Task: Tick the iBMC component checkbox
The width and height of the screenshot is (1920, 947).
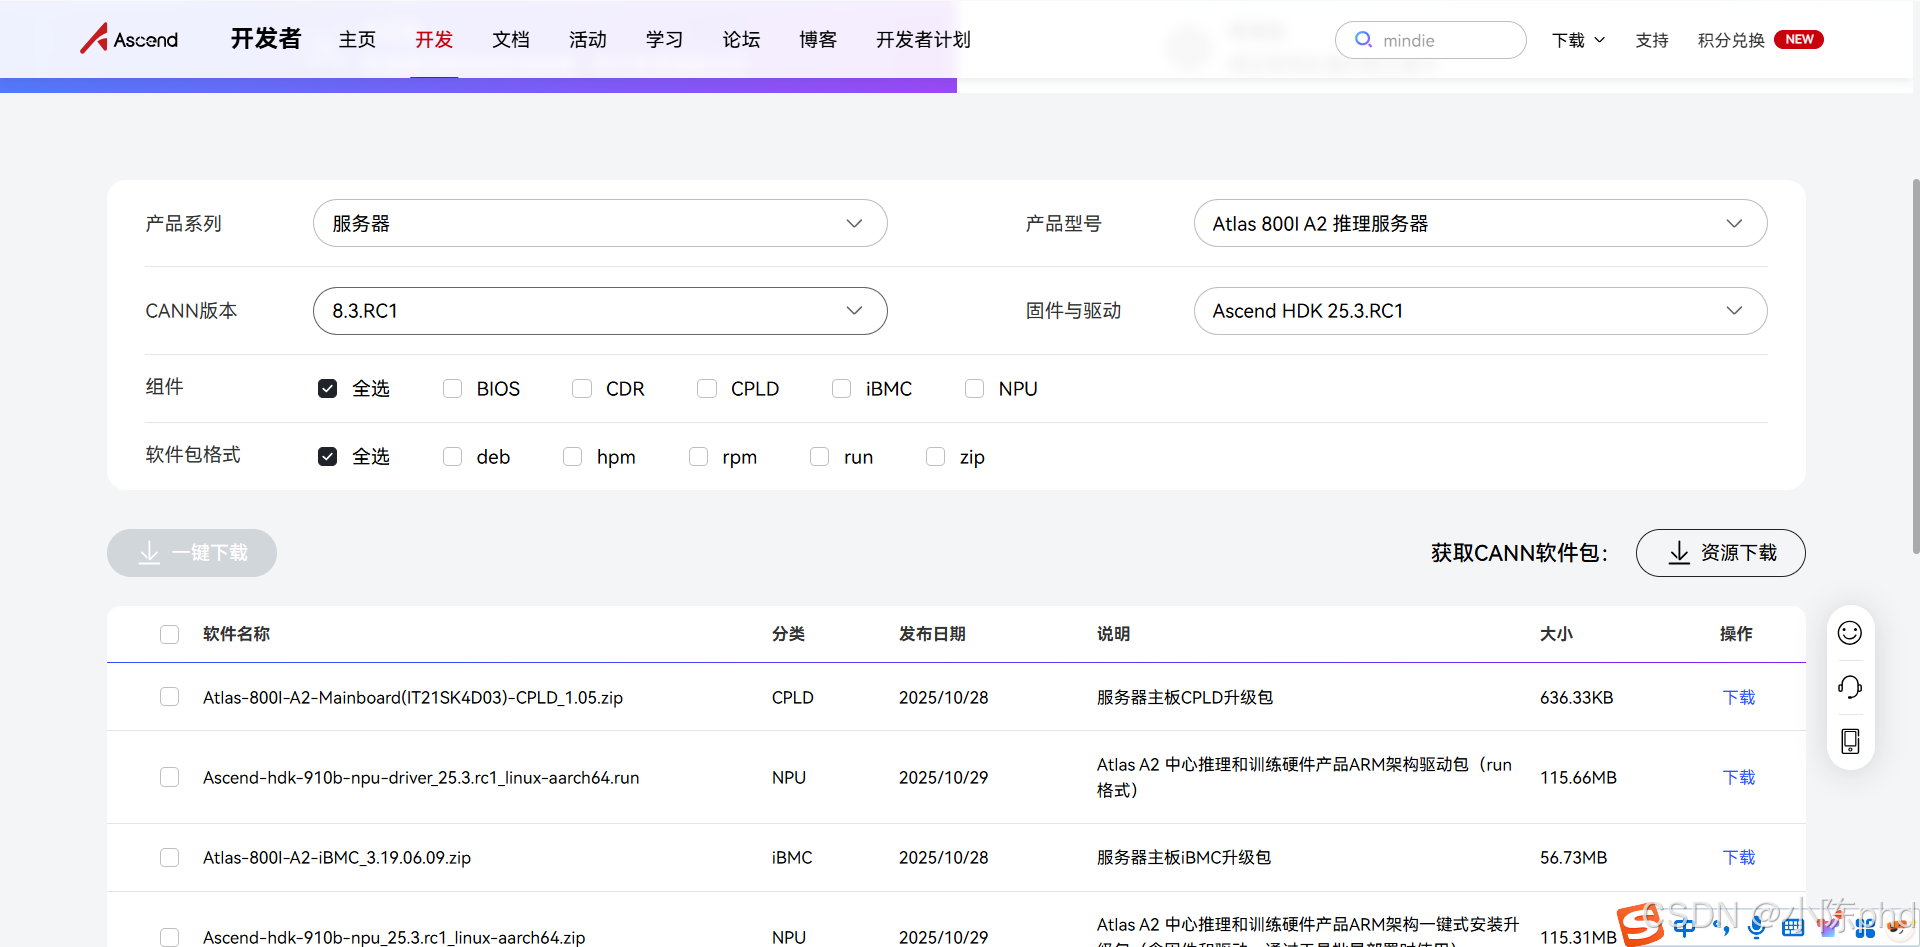Action: tap(842, 388)
